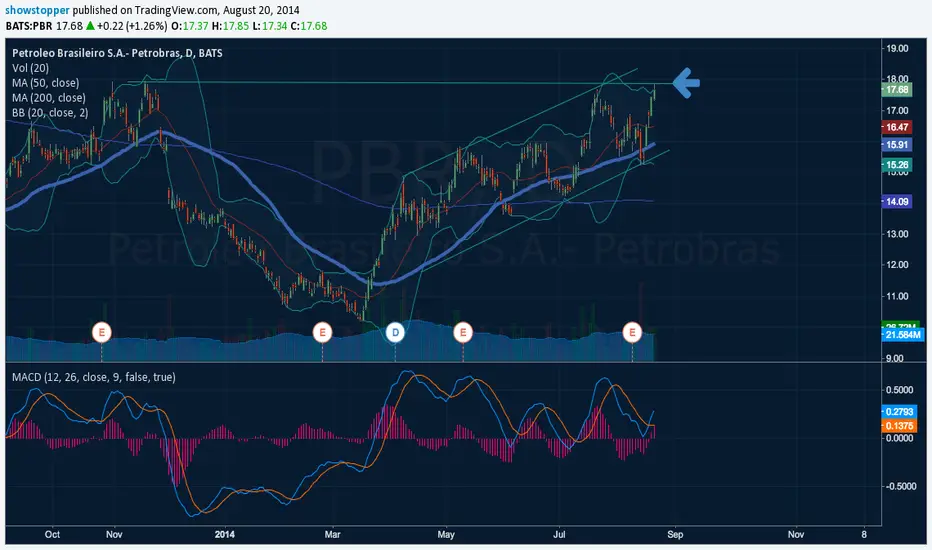Click the 0.0000 MACD scale value
This screenshot has width=932, height=550.
[x=899, y=438]
